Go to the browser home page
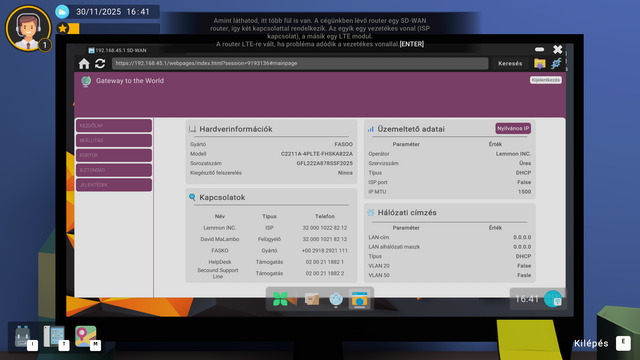Viewport: 640px width, 360px height. click(84, 63)
